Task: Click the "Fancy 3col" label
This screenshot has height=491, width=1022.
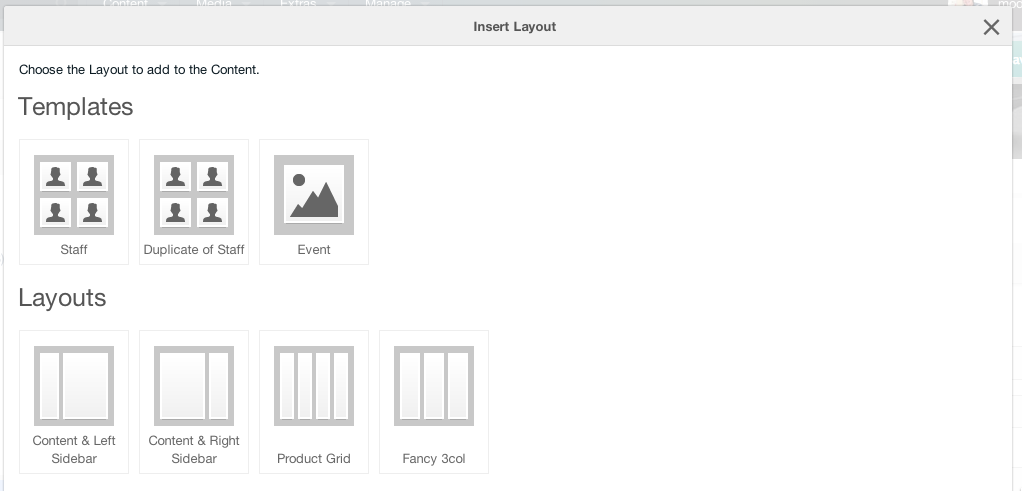Action: 433,458
